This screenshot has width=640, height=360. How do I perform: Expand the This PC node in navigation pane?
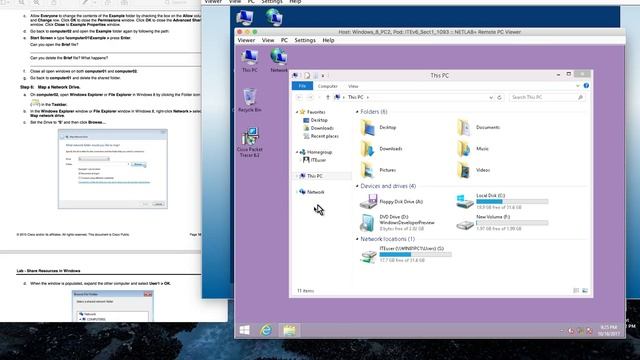point(297,176)
